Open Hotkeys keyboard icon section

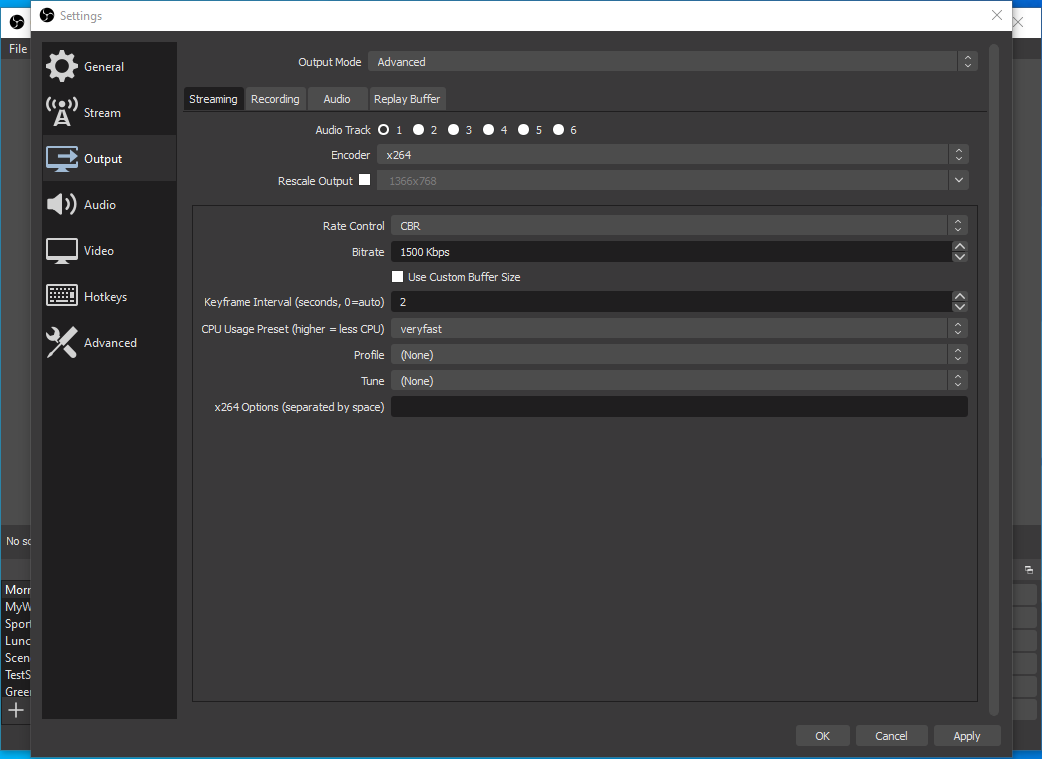click(x=62, y=296)
